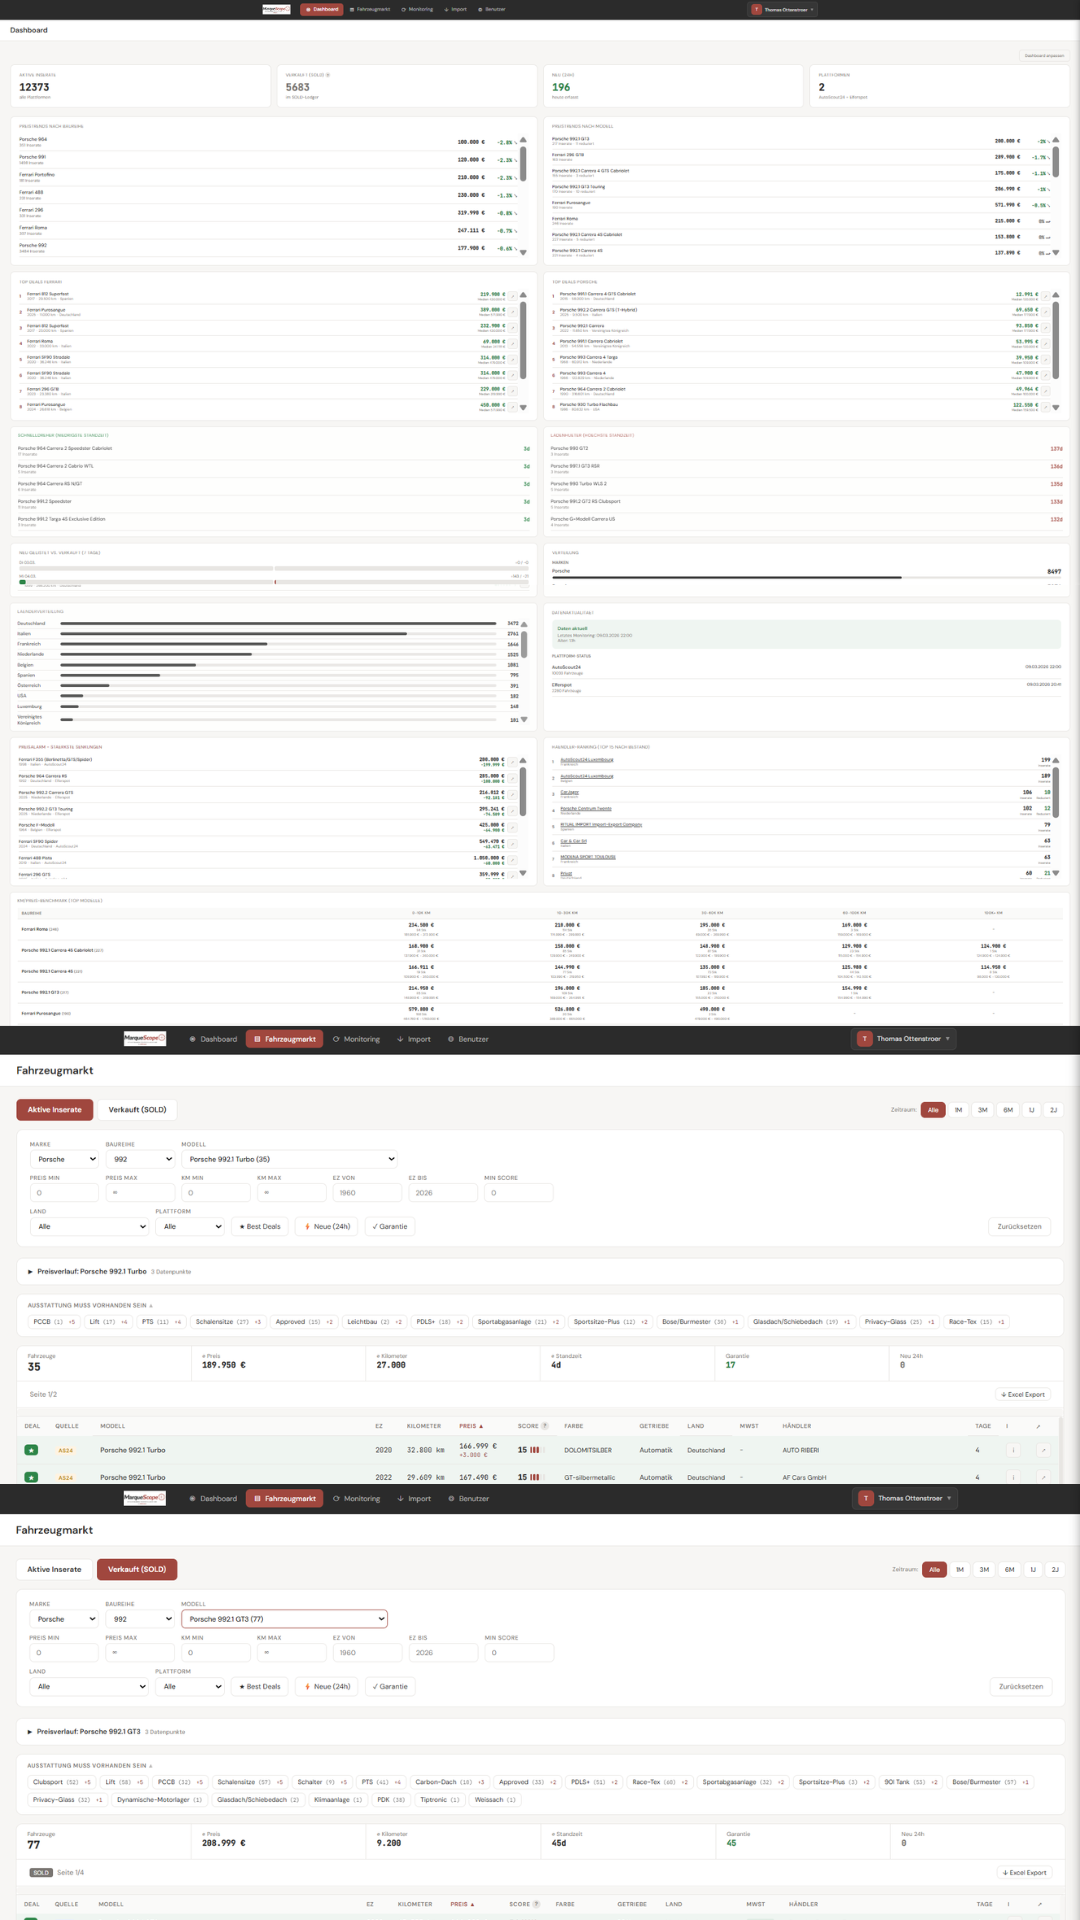Open Monitoring in the nav above 992.1 Turbo filters
Image resolution: width=1080 pixels, height=1920 pixels.
tap(356, 1039)
